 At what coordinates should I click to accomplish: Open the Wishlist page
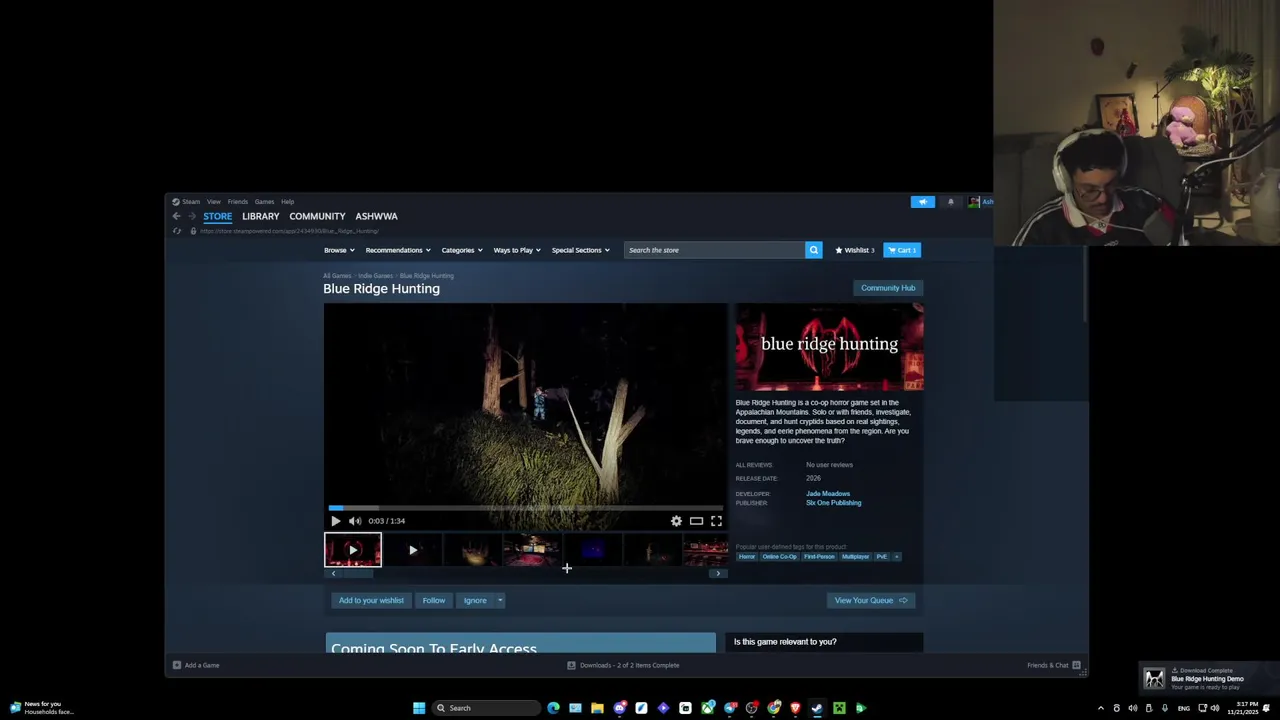click(x=855, y=250)
